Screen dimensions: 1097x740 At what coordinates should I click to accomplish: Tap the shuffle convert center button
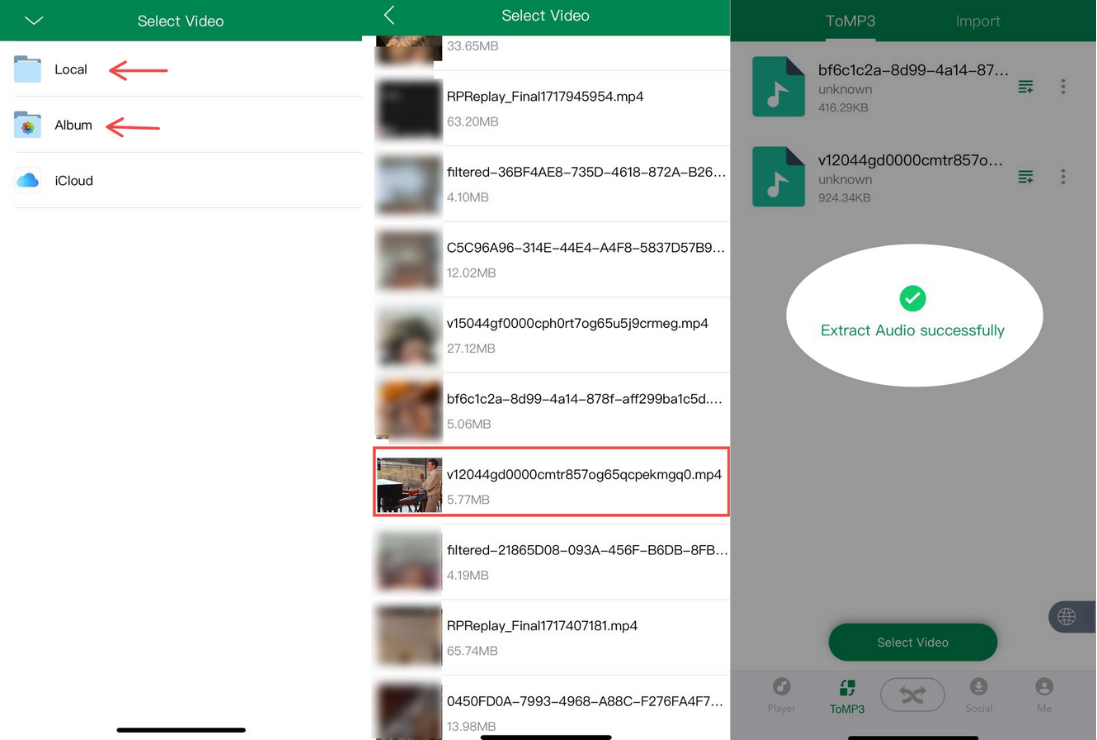[x=912, y=695]
